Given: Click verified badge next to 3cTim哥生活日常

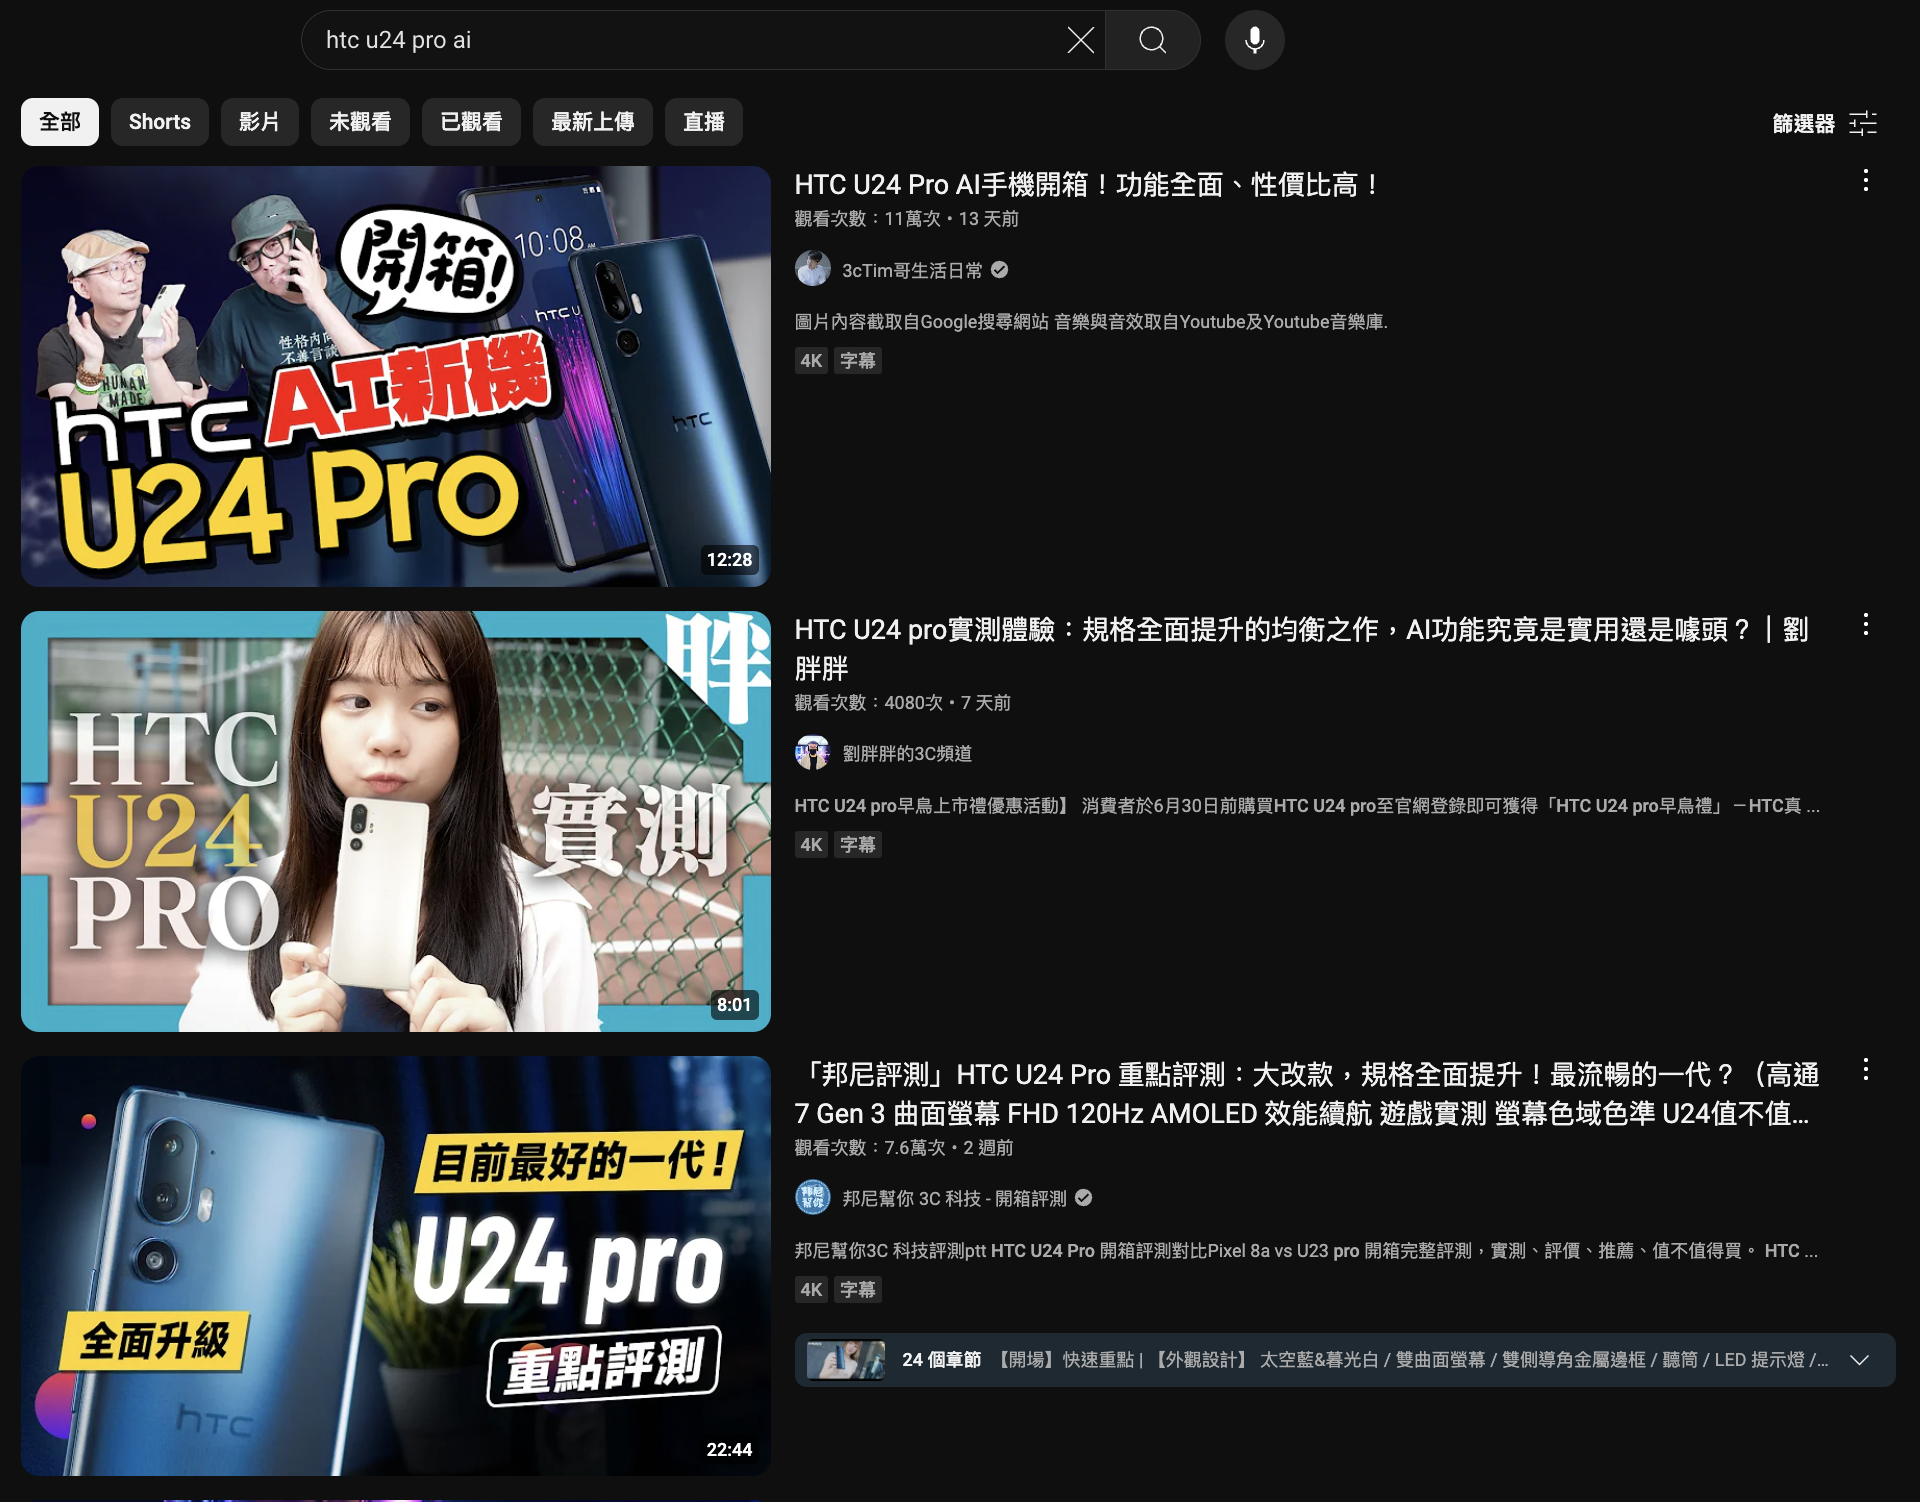Looking at the screenshot, I should click(999, 270).
